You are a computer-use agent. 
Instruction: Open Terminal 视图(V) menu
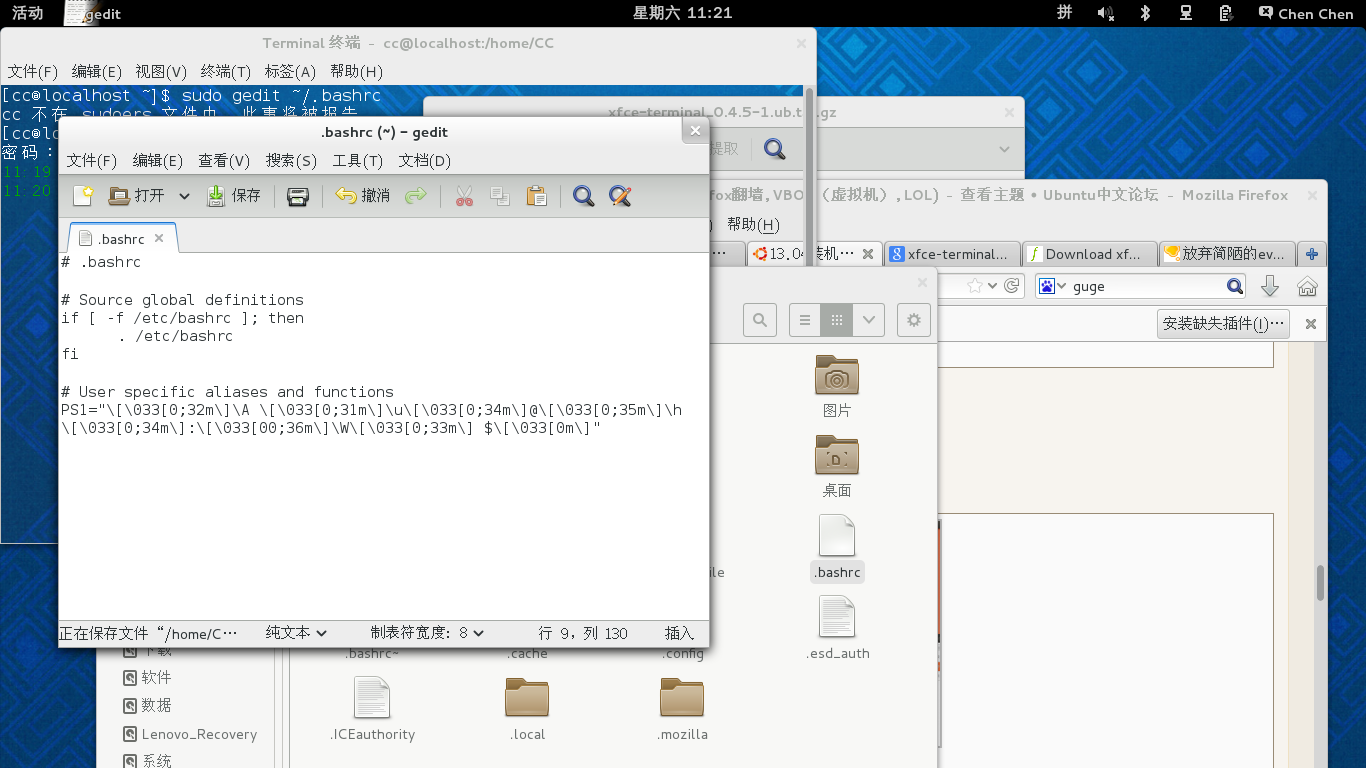161,71
